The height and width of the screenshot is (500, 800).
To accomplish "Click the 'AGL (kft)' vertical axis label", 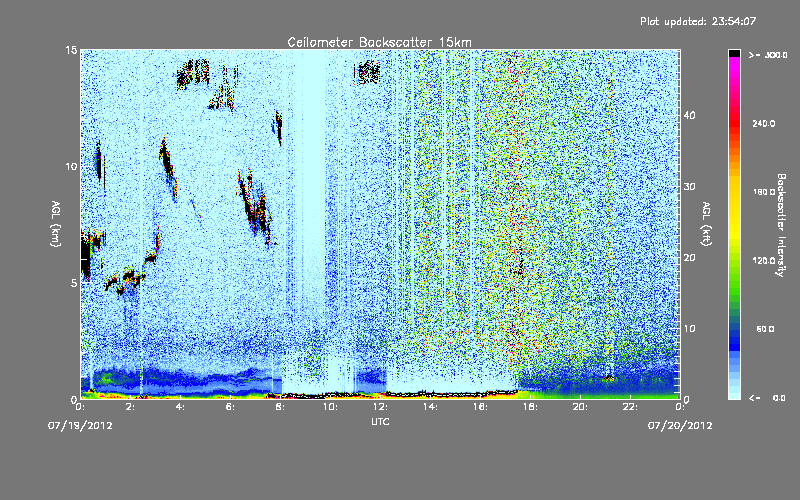I will pos(706,224).
